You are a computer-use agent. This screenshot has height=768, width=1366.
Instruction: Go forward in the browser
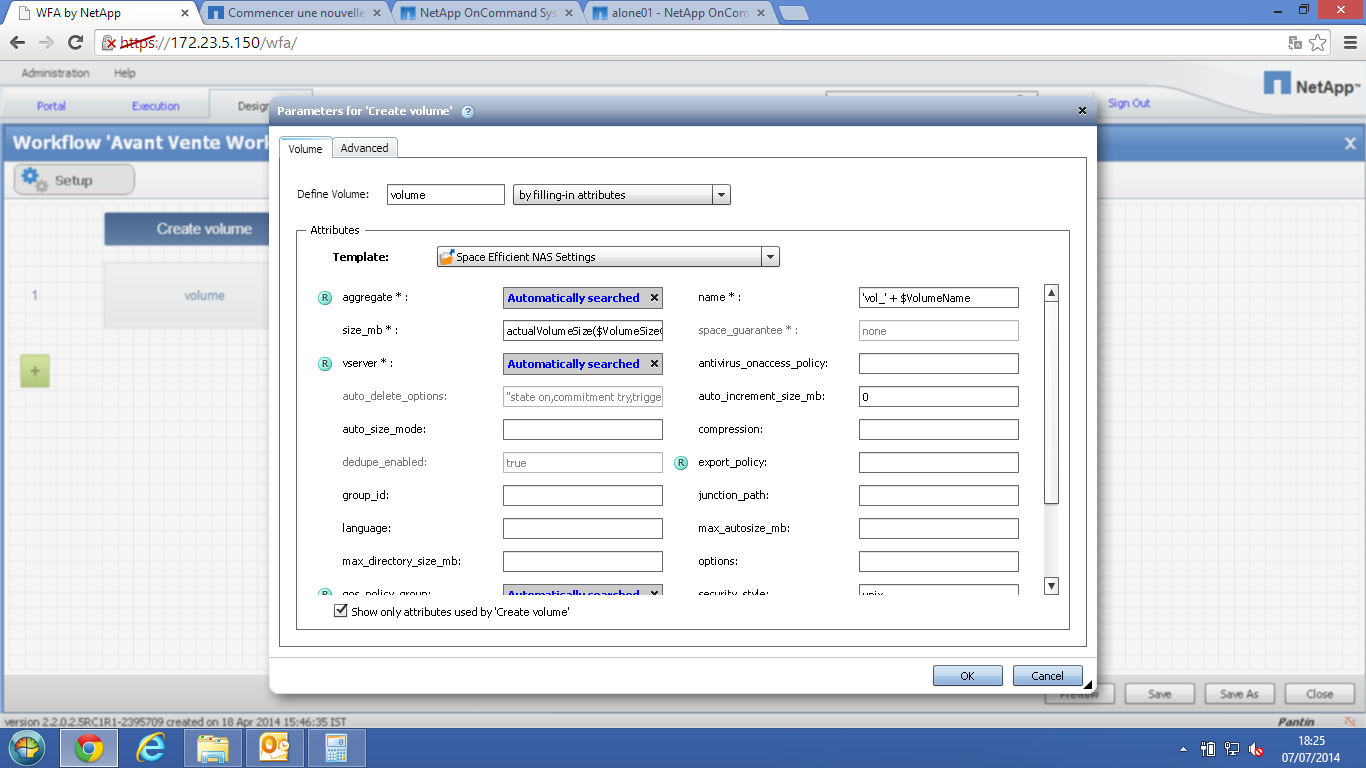[46, 43]
